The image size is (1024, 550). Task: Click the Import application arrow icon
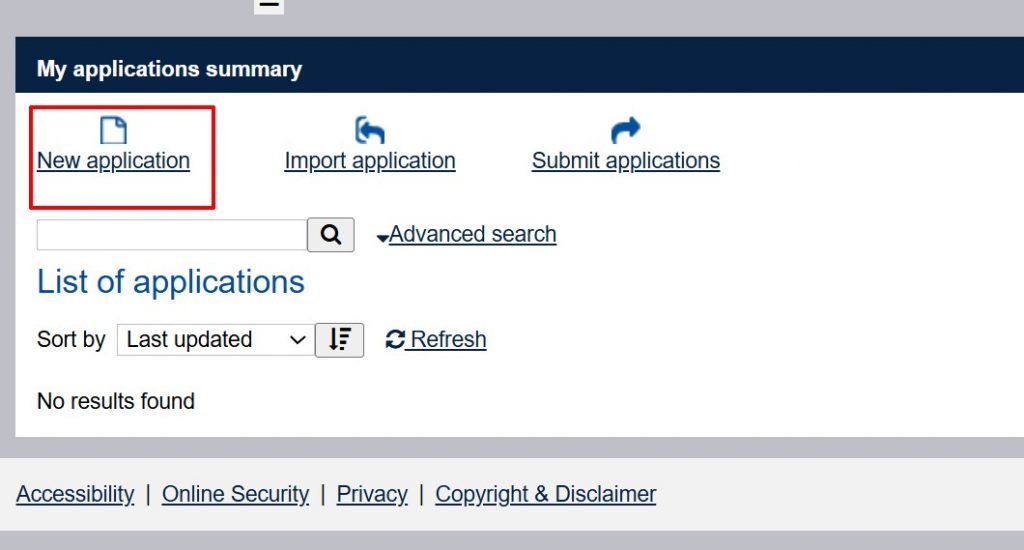[370, 130]
